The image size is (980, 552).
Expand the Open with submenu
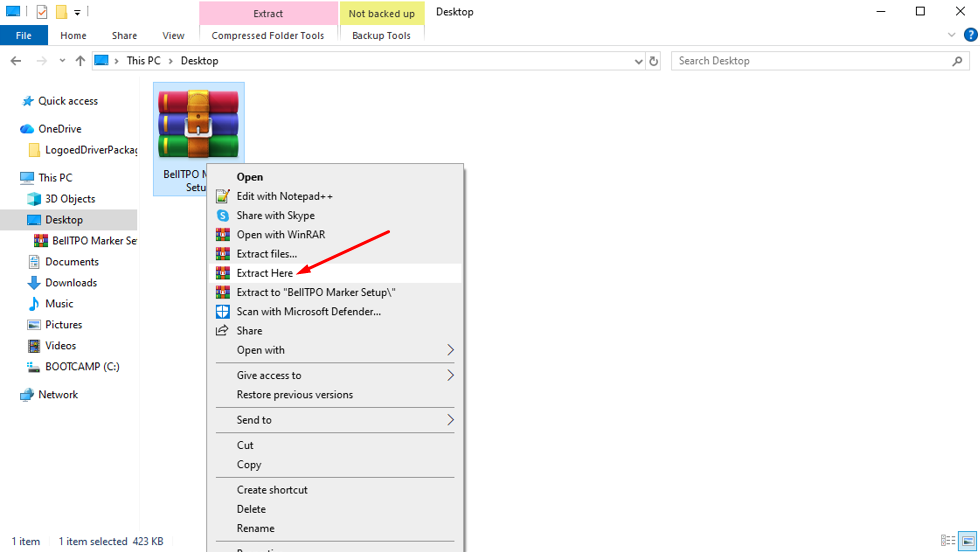[450, 350]
